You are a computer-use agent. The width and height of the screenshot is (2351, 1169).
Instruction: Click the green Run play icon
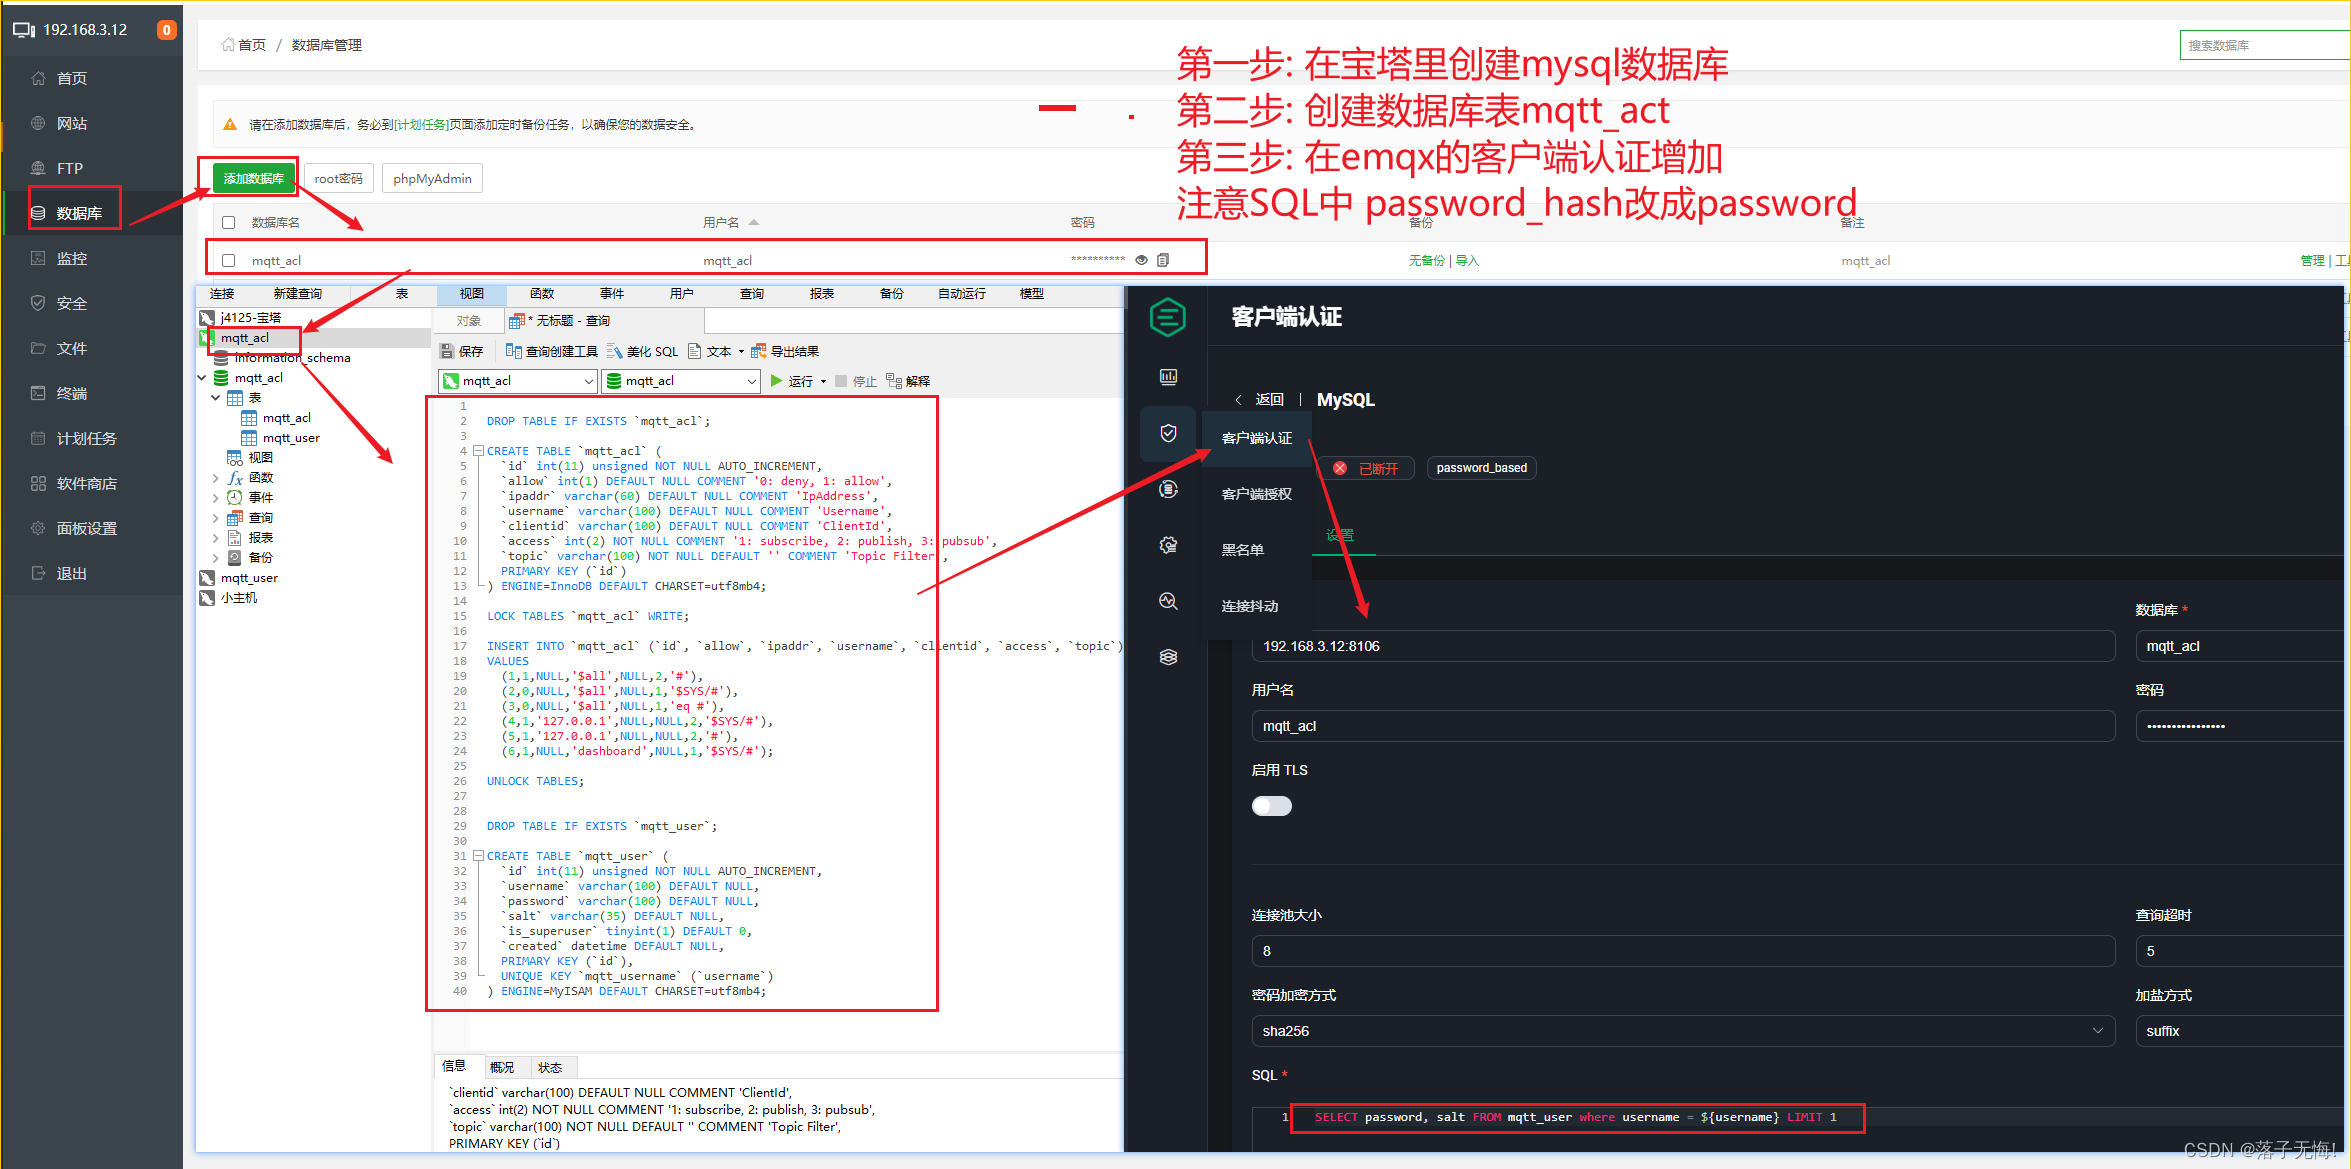pos(776,381)
